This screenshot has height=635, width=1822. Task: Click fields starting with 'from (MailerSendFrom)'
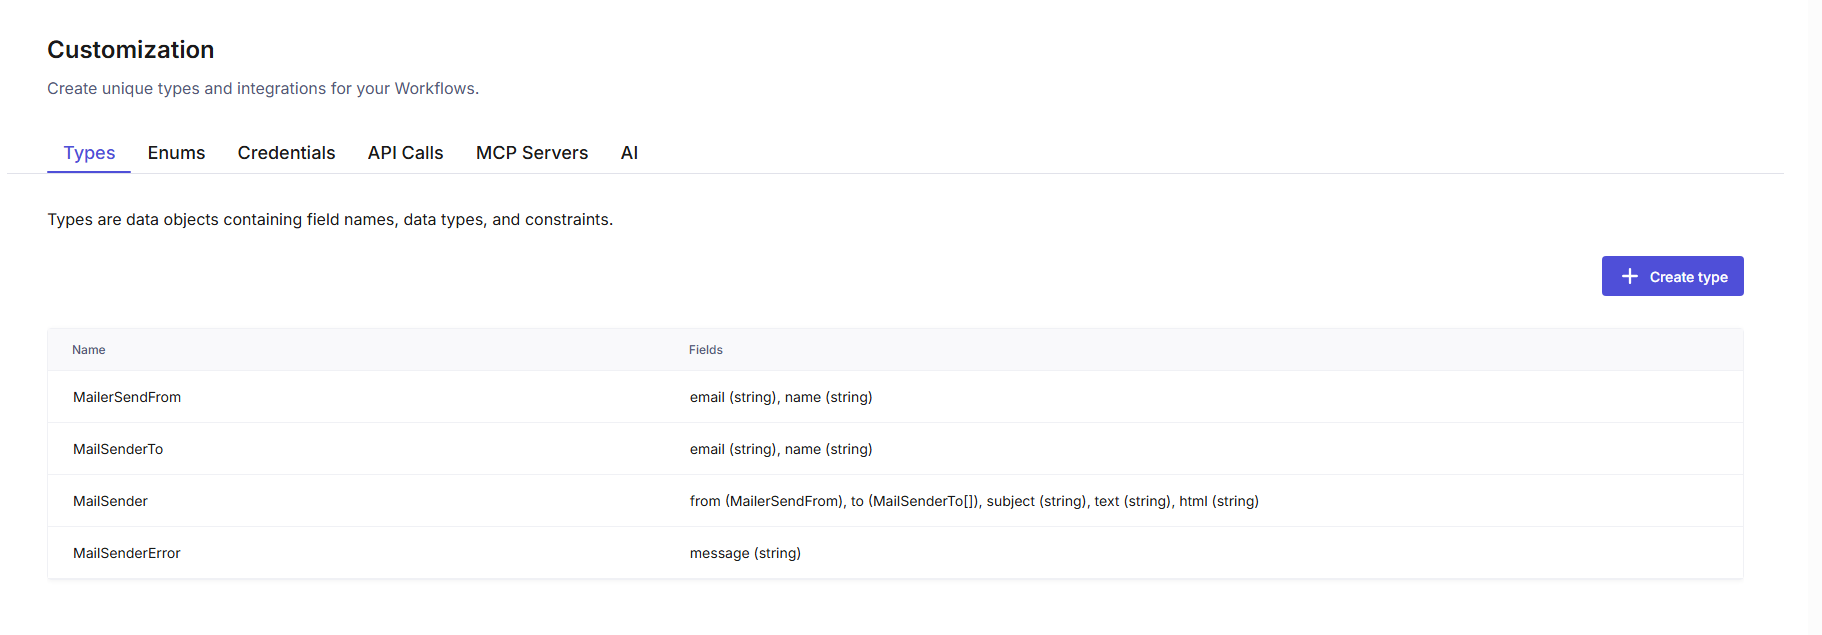click(x=974, y=501)
